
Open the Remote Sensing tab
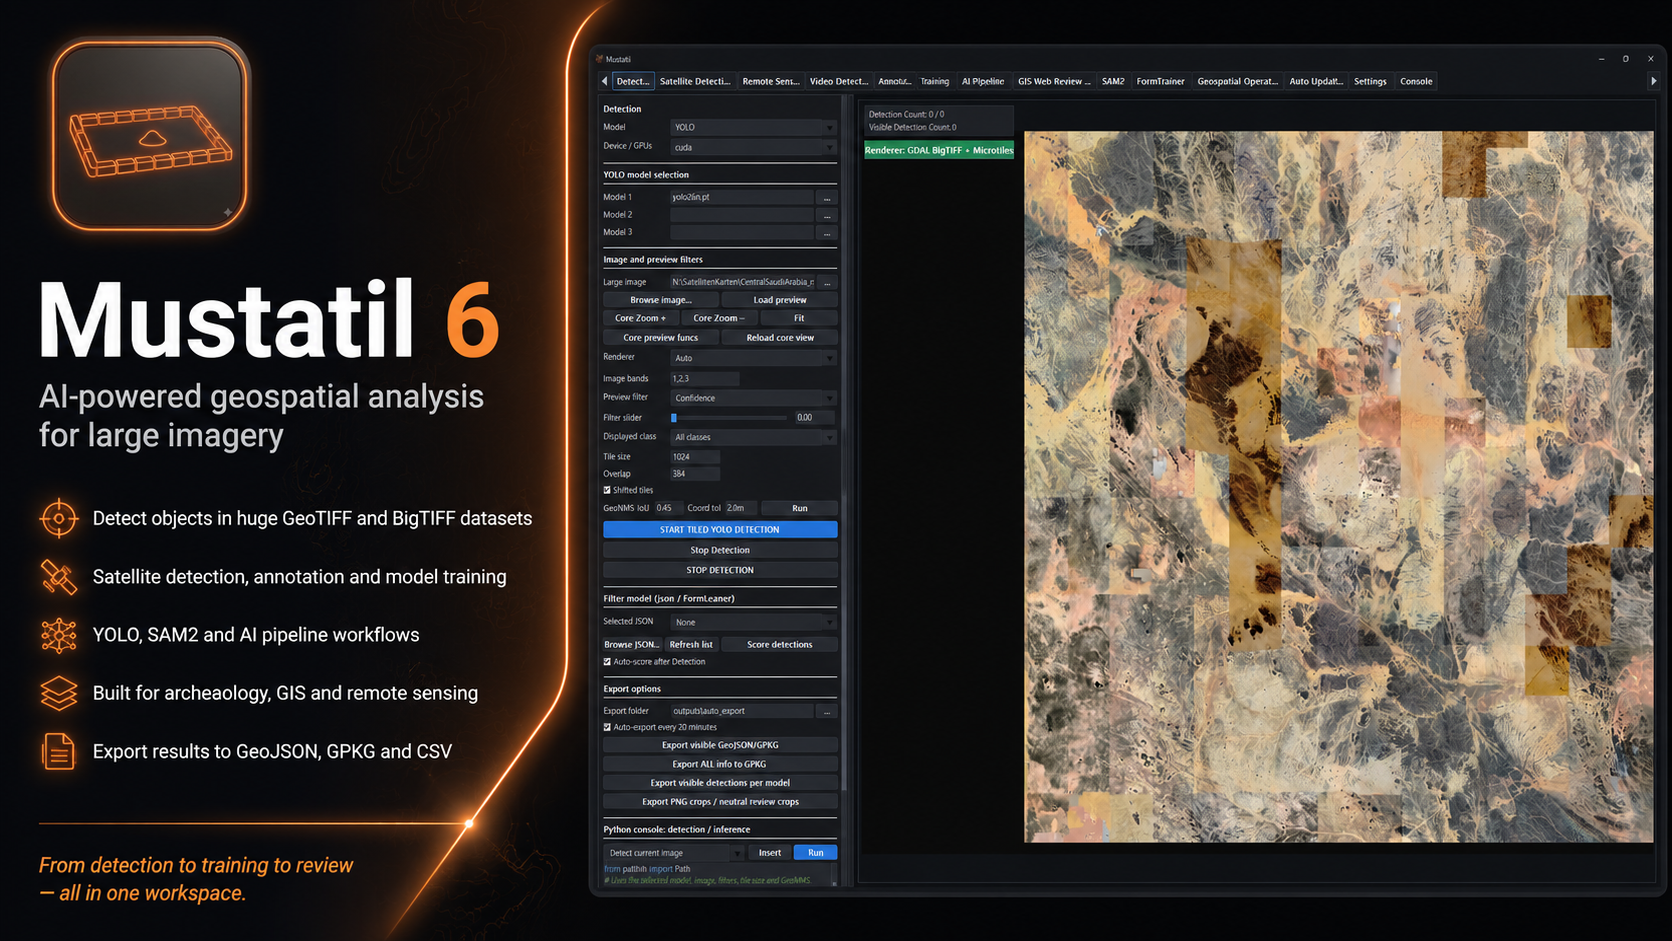771,81
